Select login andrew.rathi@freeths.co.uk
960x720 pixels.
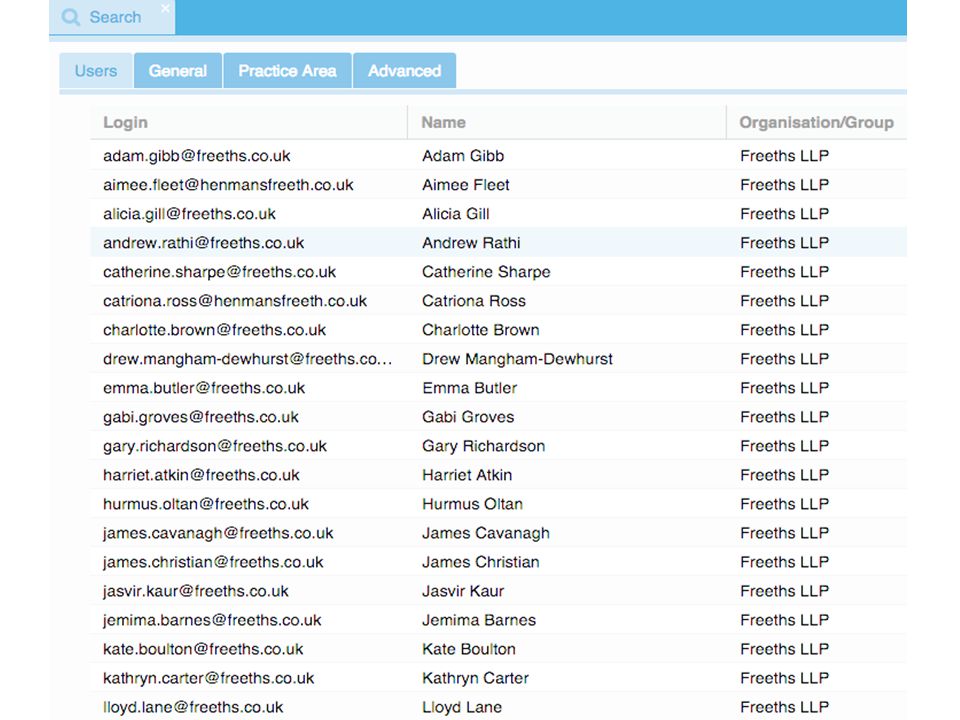(x=203, y=243)
